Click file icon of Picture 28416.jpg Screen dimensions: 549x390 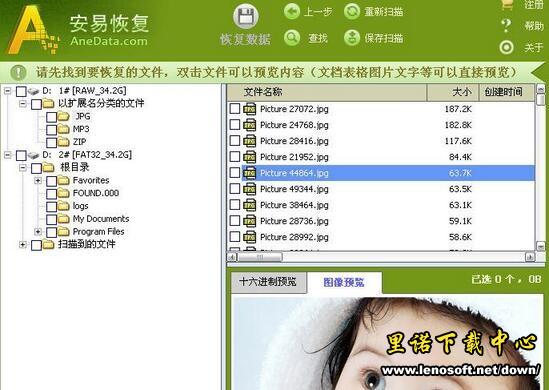(250, 141)
